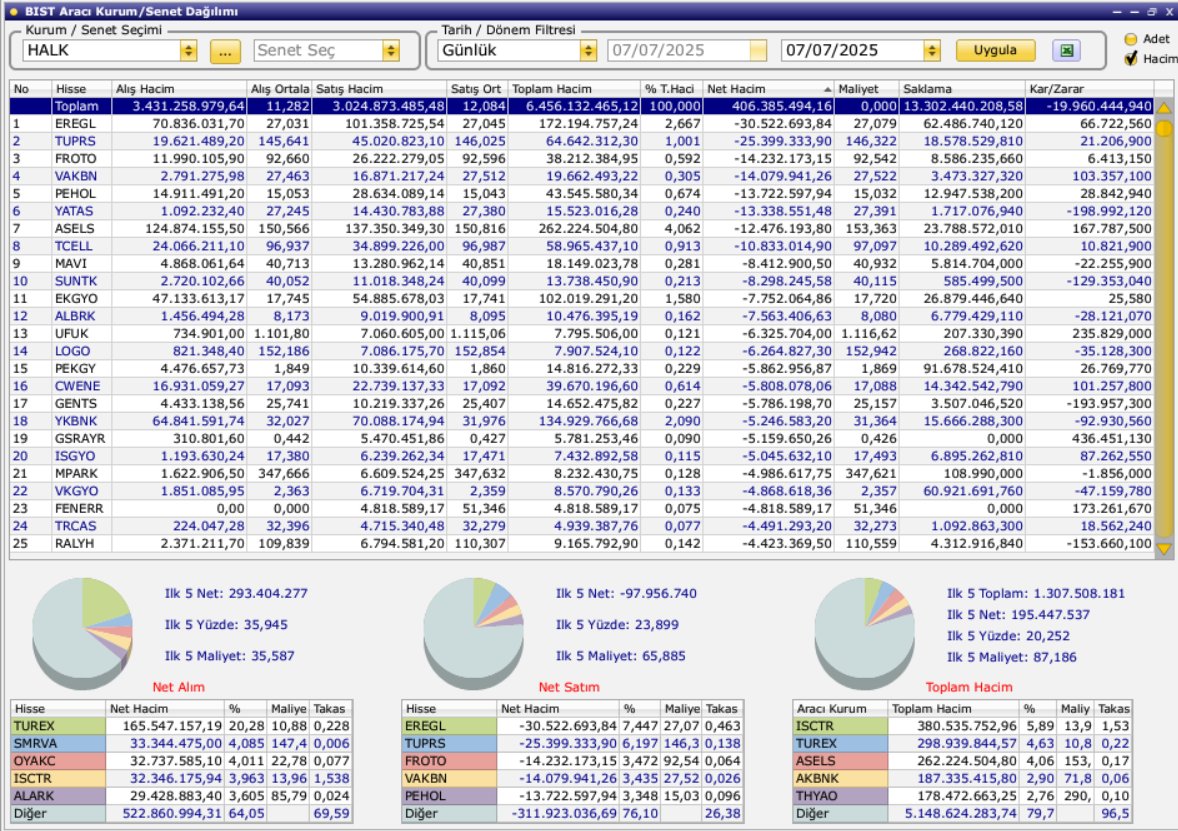Sort by the Hisse column header

point(81,89)
